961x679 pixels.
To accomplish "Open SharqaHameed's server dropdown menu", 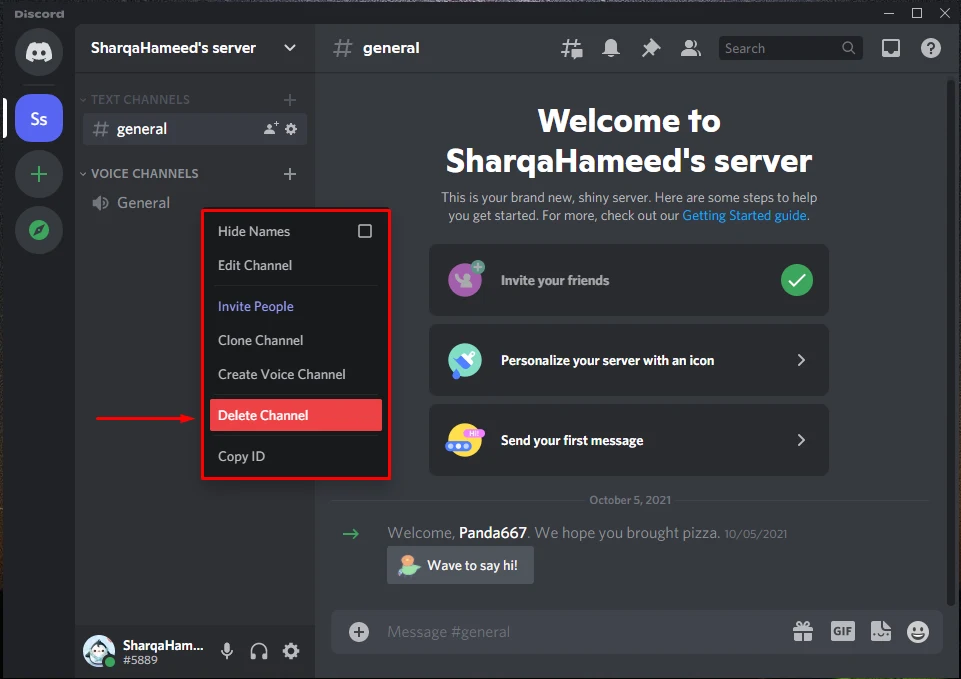I will click(x=290, y=48).
